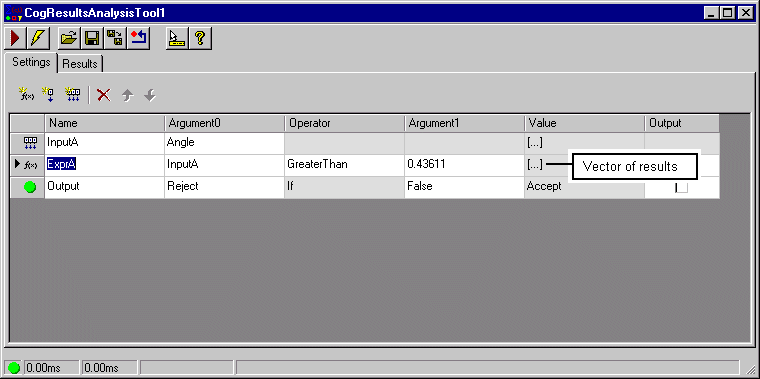
Task: Open help via the yellow question mark icon
Action: point(200,39)
